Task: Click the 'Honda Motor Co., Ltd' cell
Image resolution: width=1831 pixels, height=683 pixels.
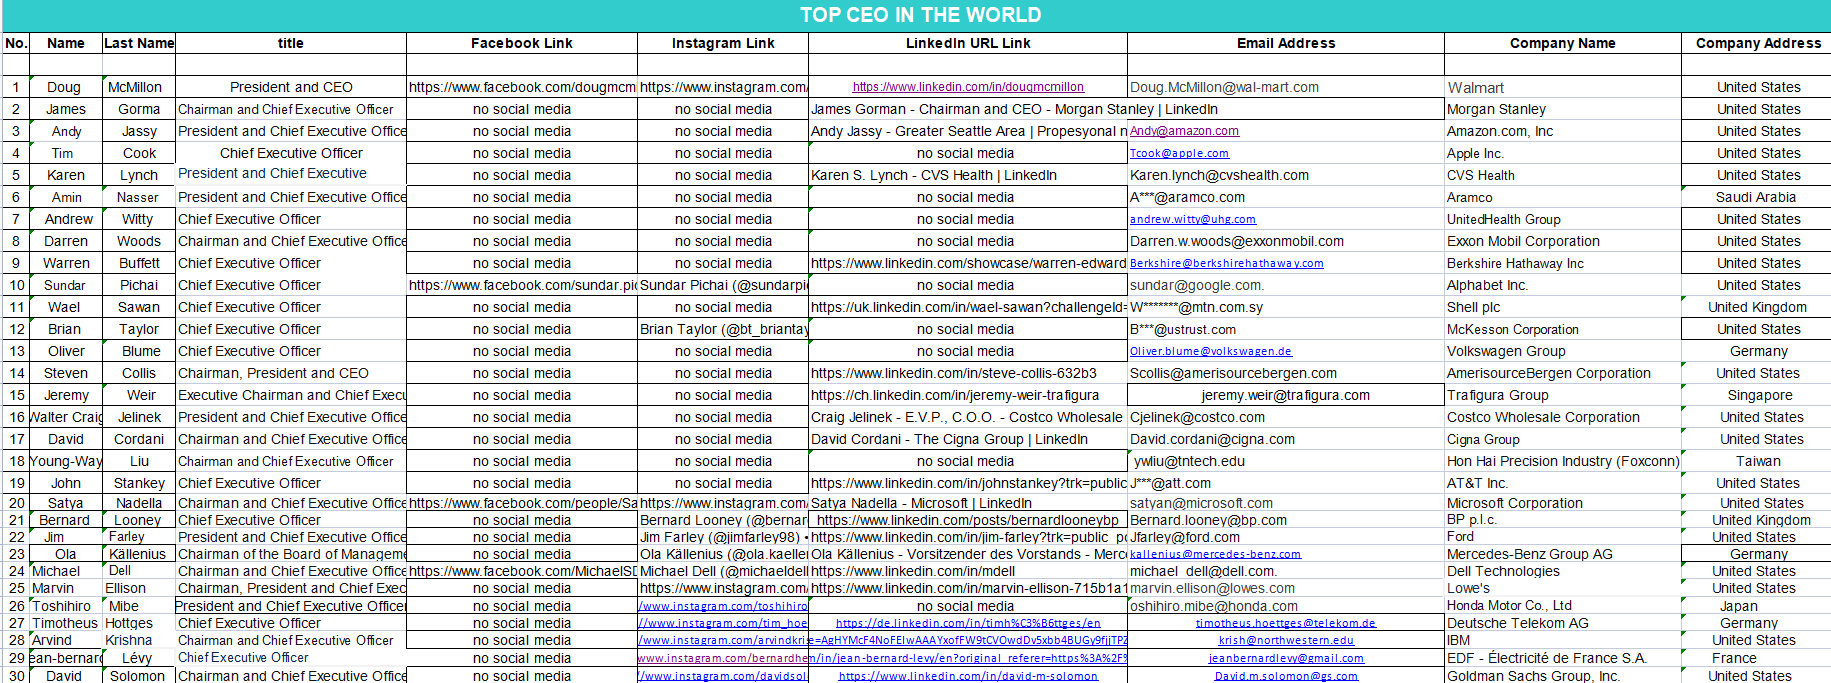Action: point(1563,606)
